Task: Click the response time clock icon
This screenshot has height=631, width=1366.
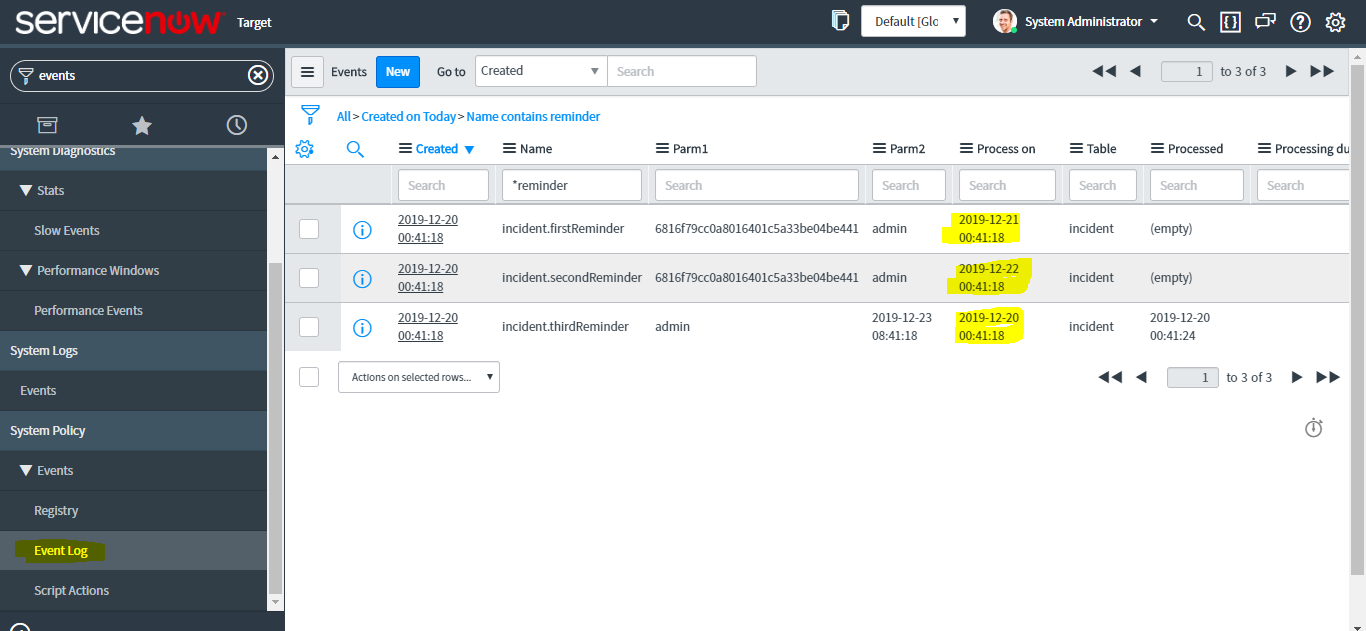Action: tap(1313, 427)
